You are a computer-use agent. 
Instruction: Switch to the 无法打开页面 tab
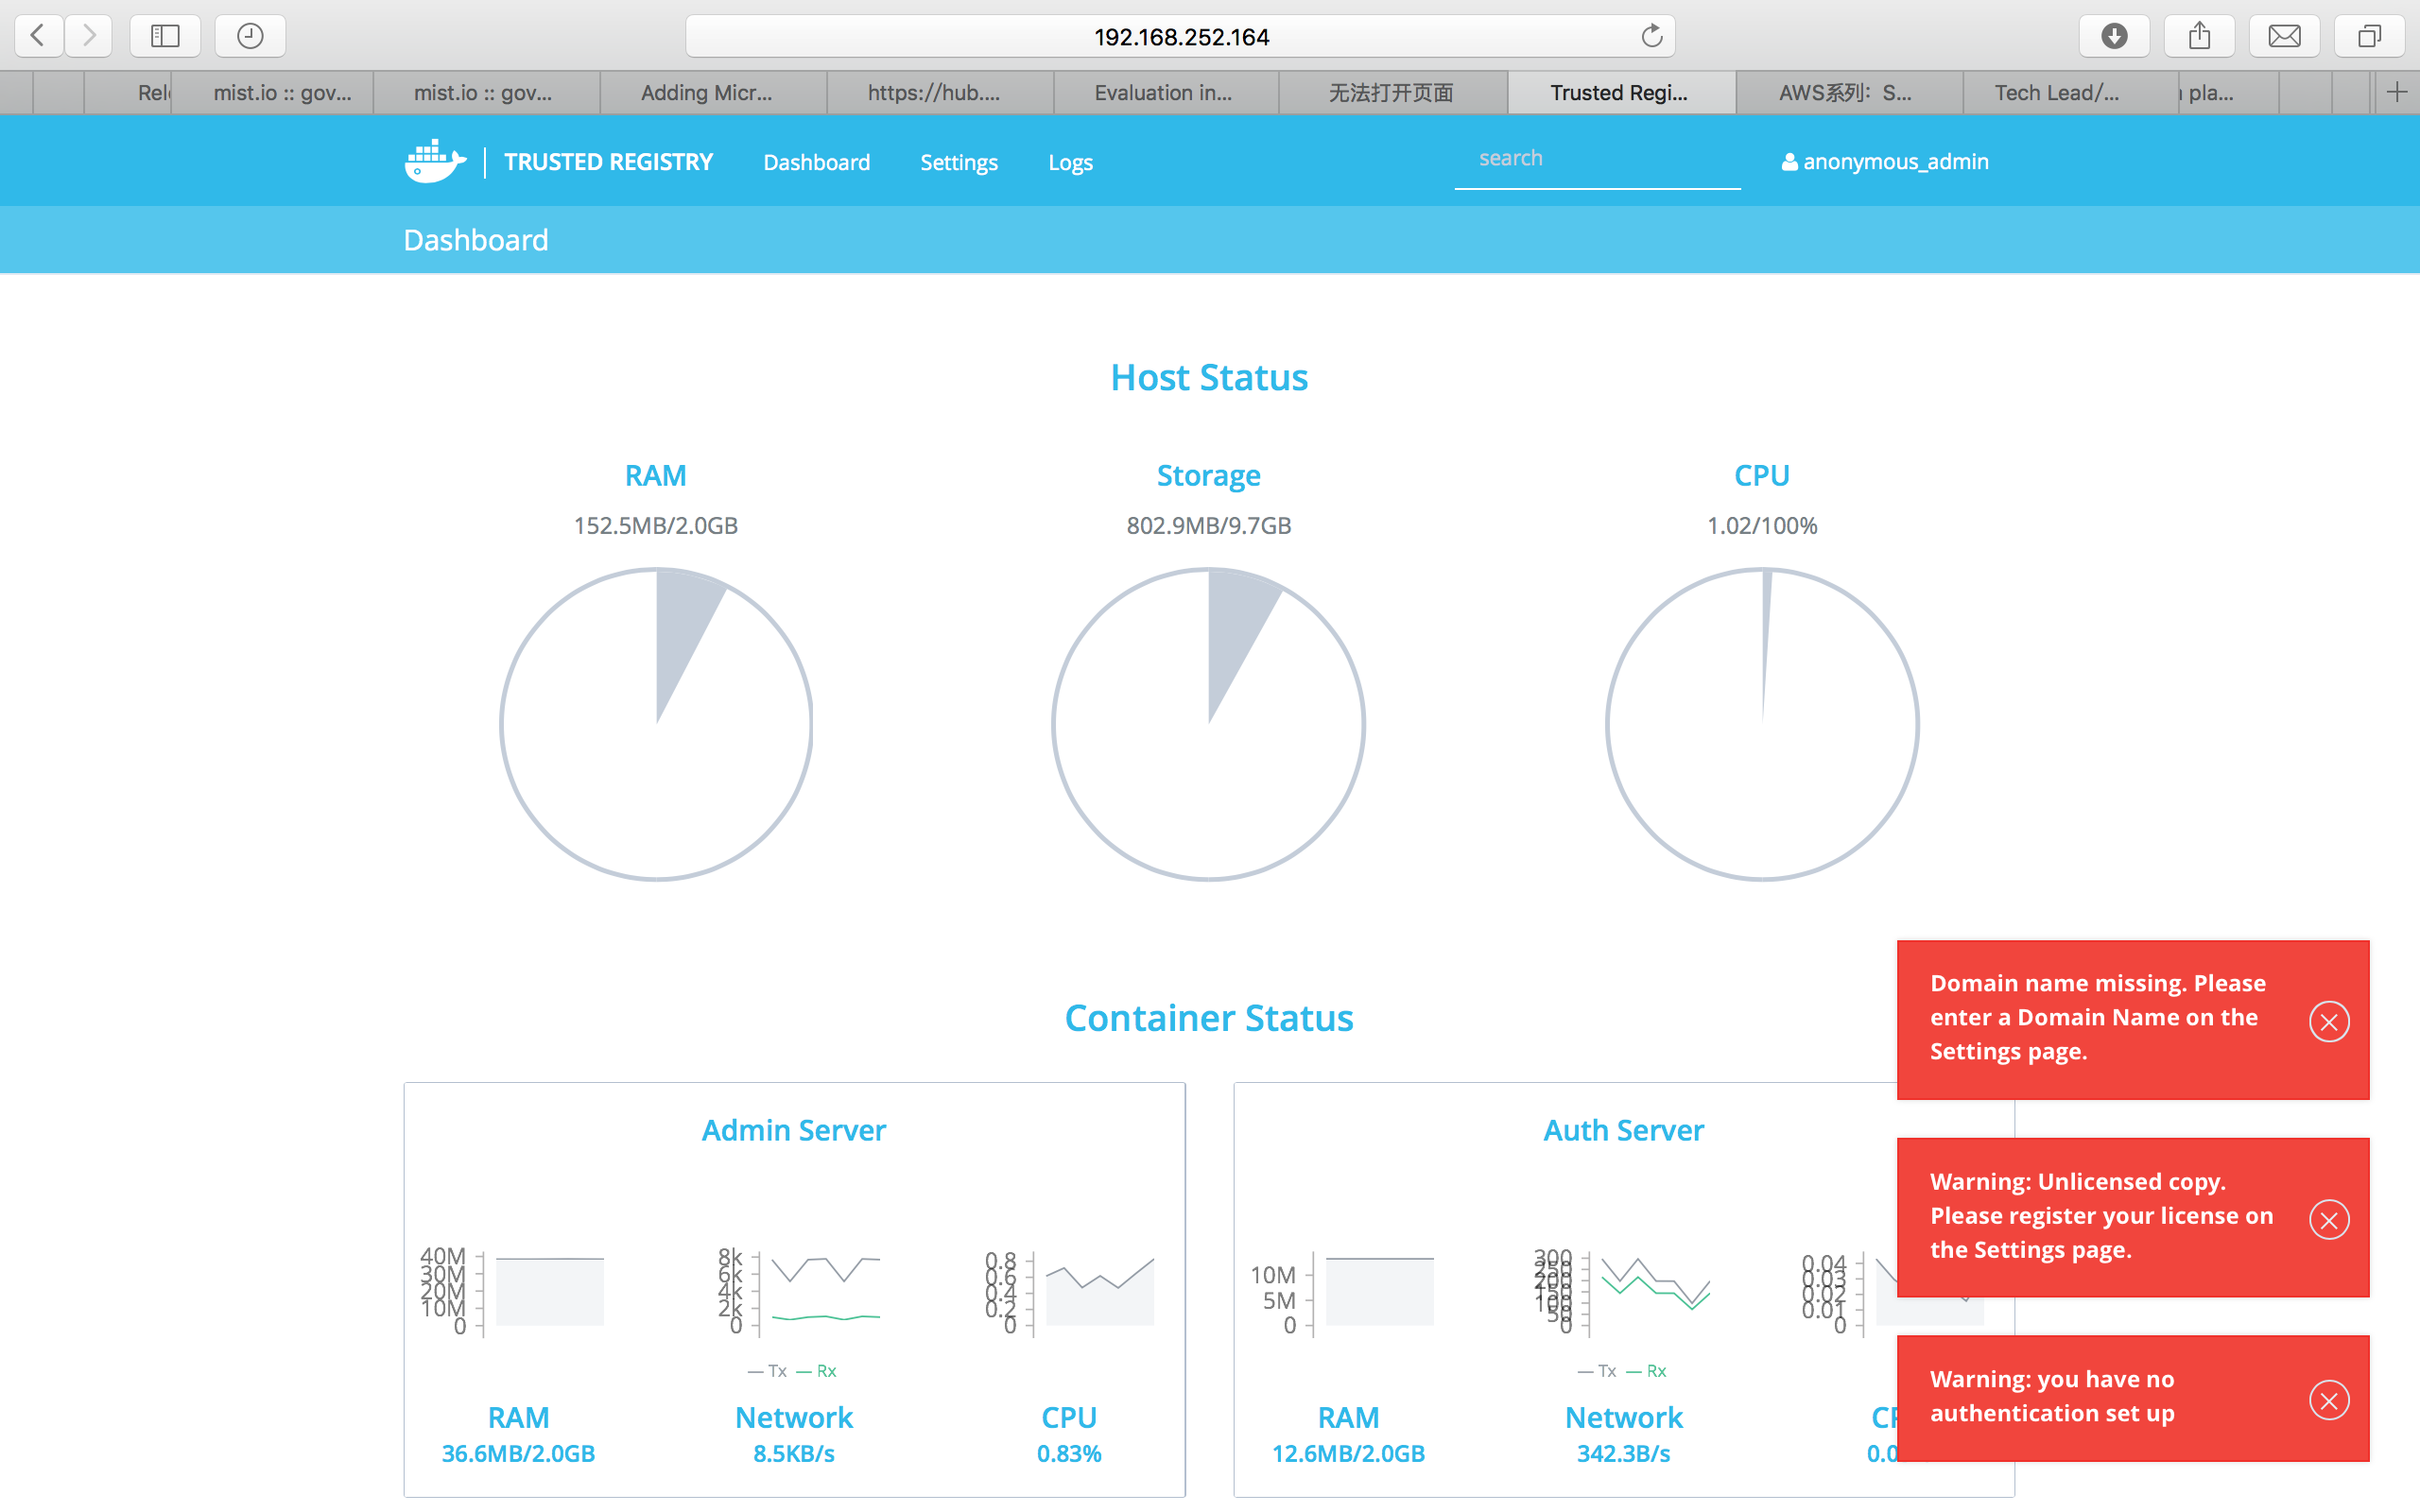(x=1393, y=93)
